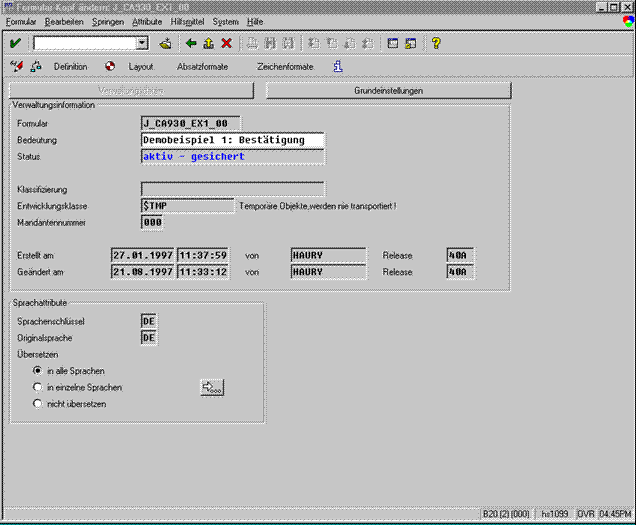Click the Bedeutung text field

(x=233, y=140)
